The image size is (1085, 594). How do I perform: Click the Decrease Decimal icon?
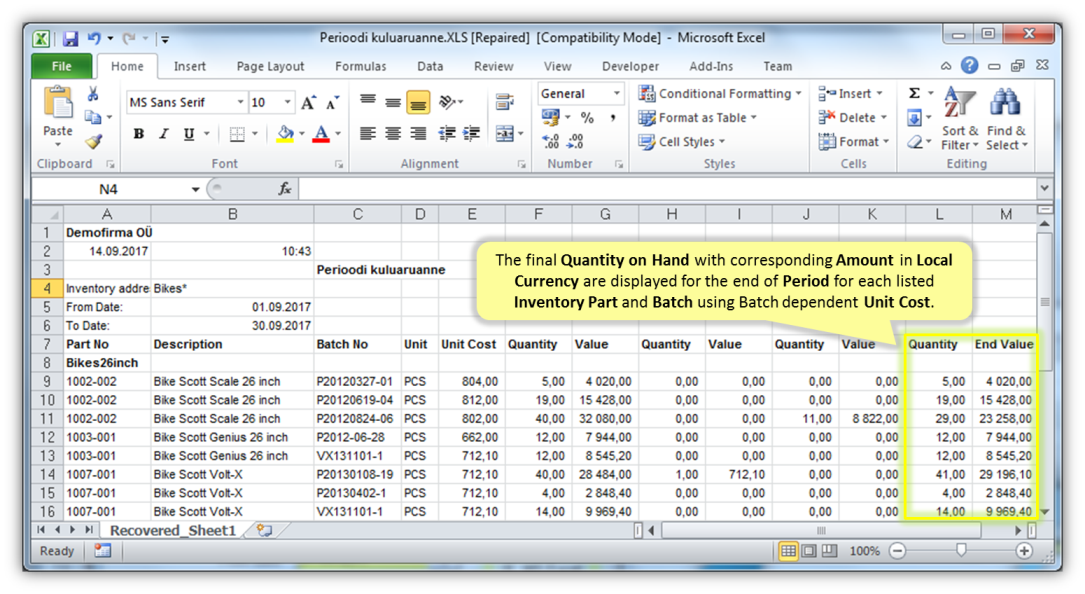click(575, 141)
